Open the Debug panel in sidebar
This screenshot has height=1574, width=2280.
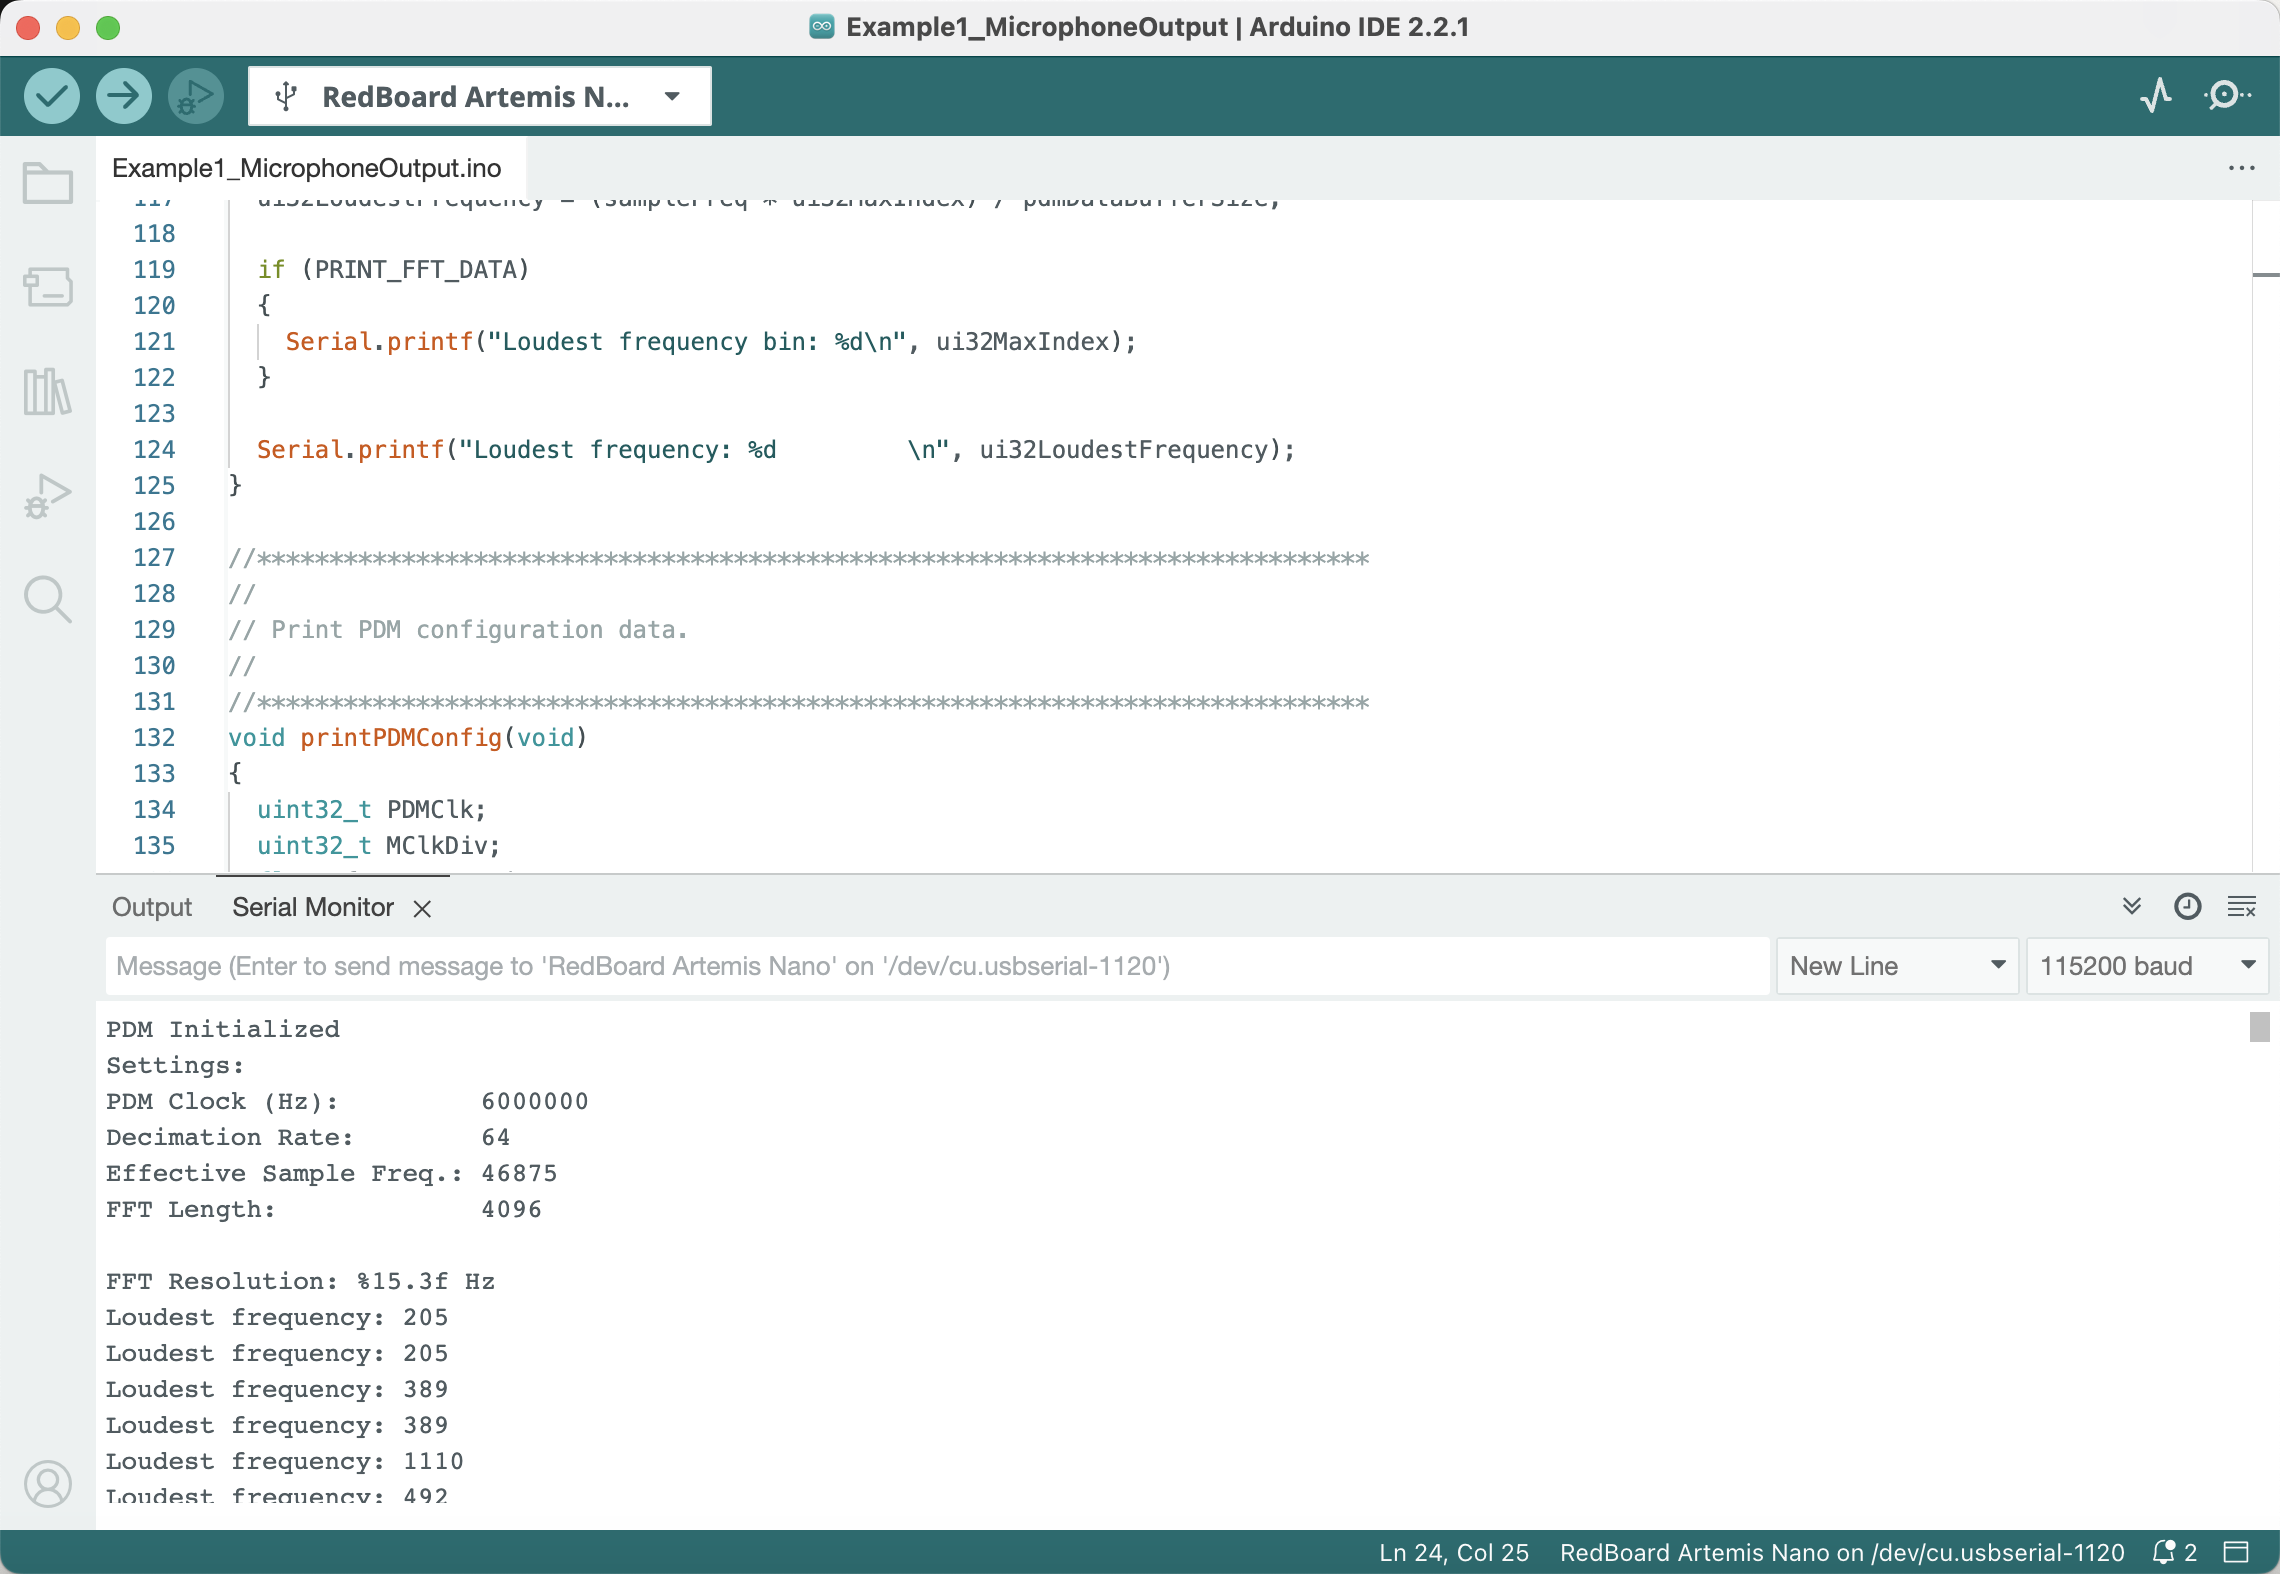48,495
